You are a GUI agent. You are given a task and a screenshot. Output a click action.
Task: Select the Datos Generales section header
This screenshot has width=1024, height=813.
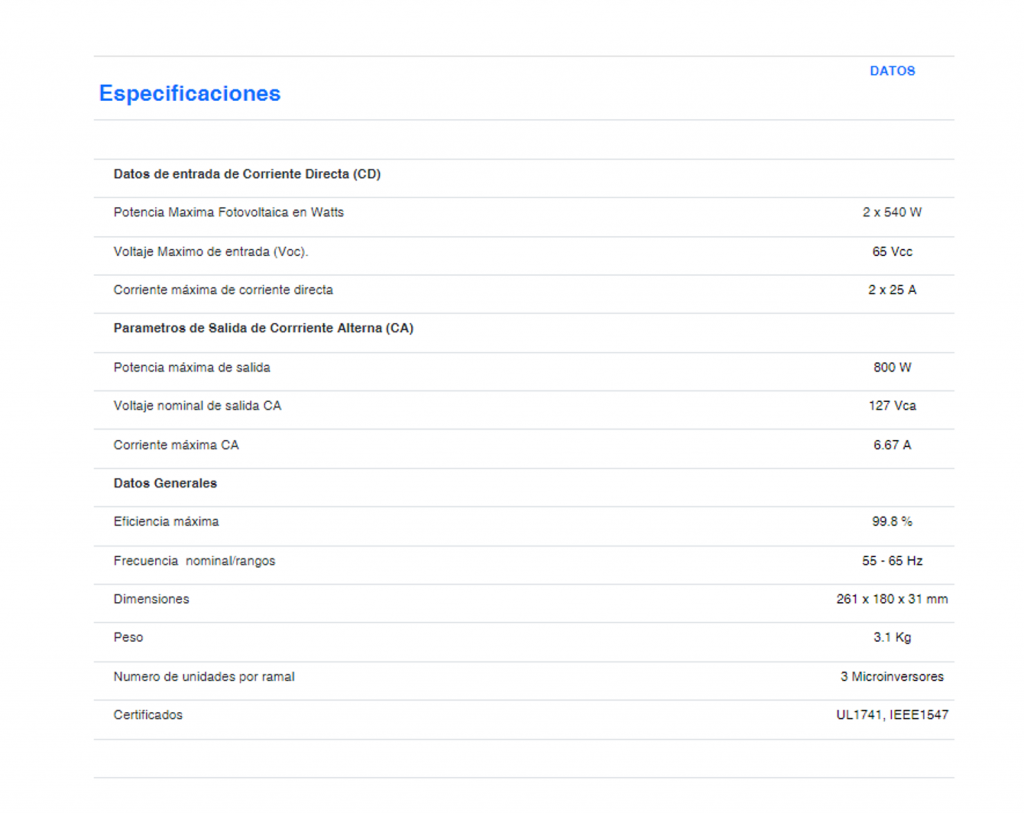tap(165, 484)
